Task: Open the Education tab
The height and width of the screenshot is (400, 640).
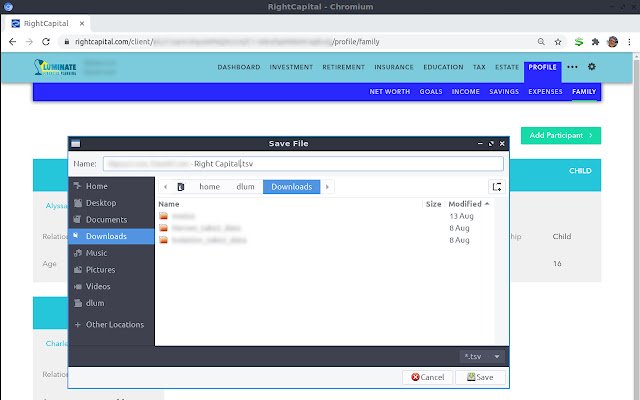Action: [443, 67]
